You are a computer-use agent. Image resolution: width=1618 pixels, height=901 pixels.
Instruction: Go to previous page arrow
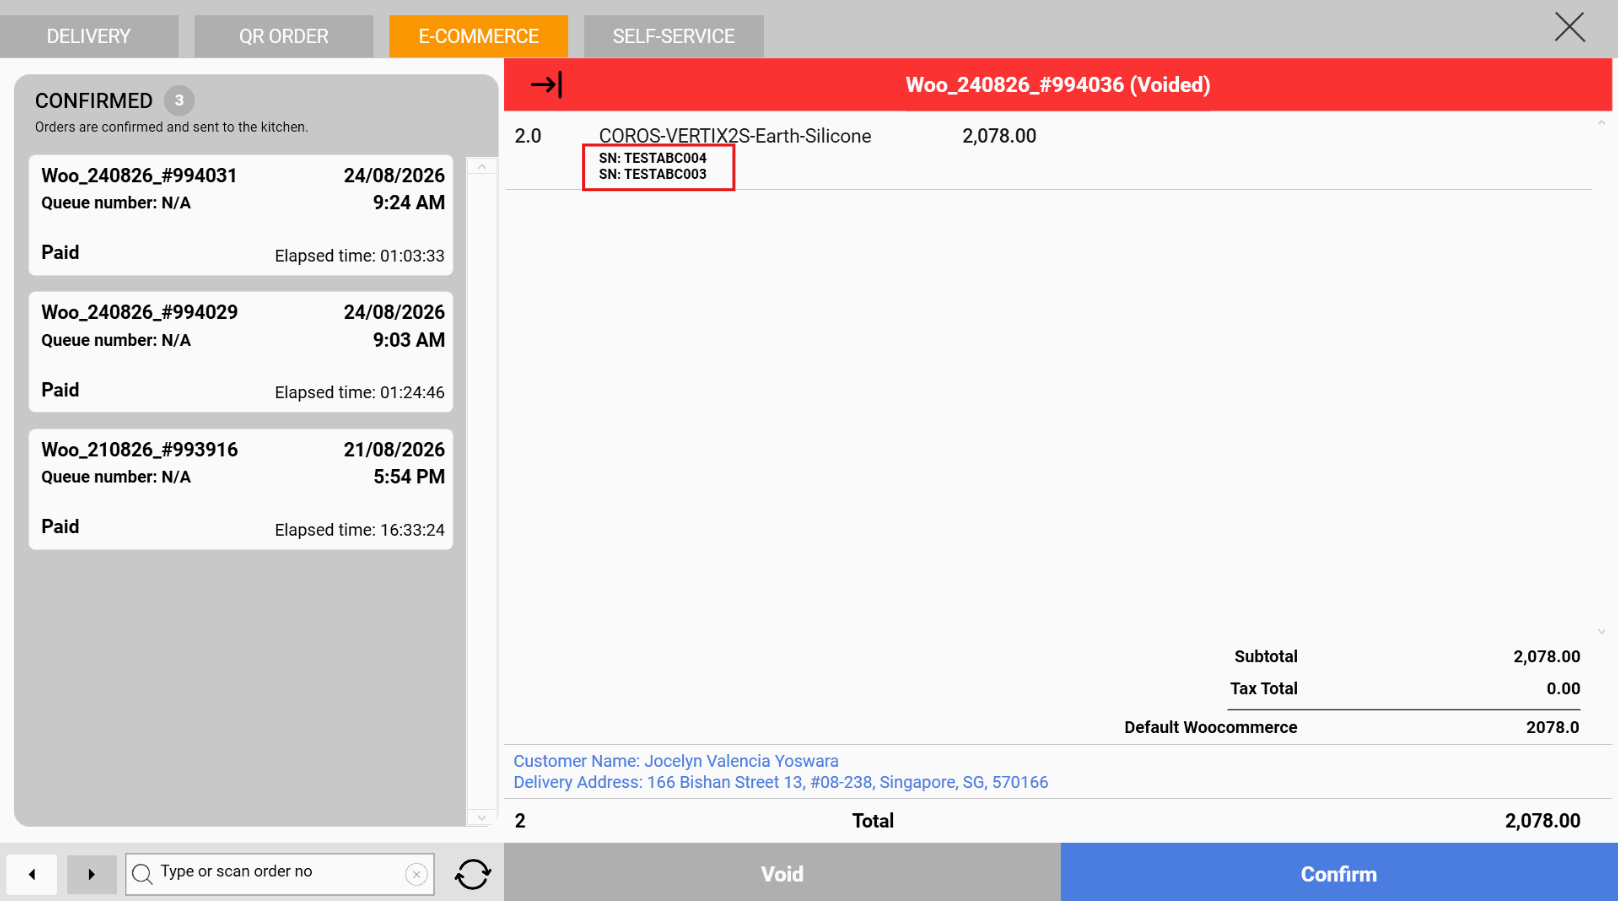pos(32,875)
